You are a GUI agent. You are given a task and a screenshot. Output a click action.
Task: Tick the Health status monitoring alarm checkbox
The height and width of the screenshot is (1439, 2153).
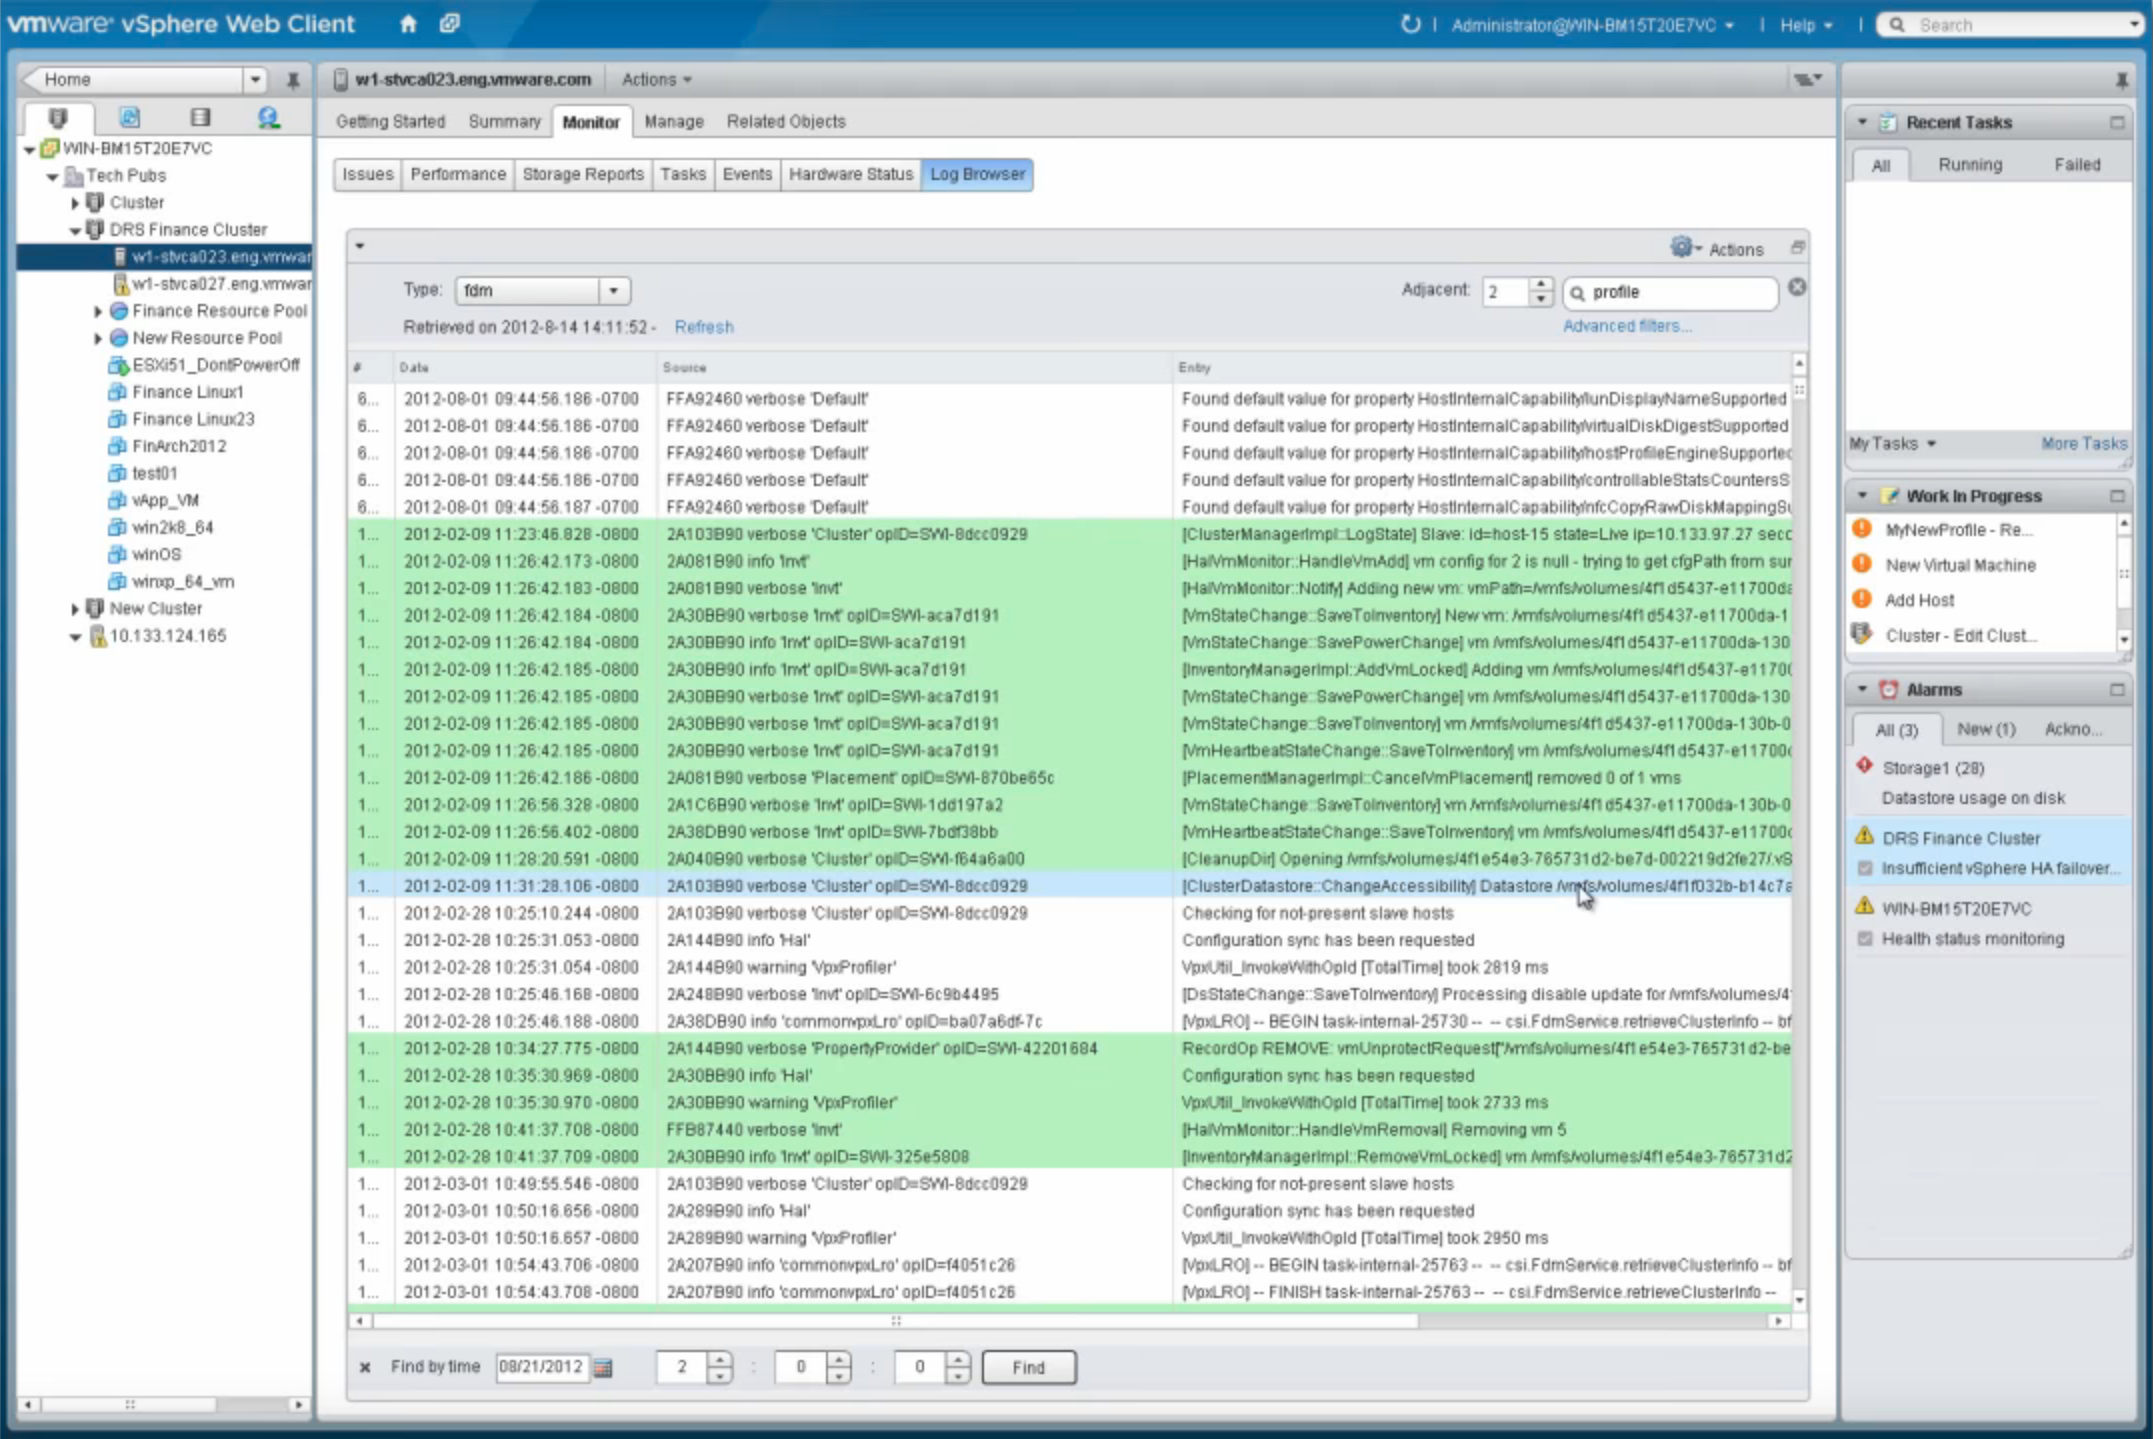1865,938
